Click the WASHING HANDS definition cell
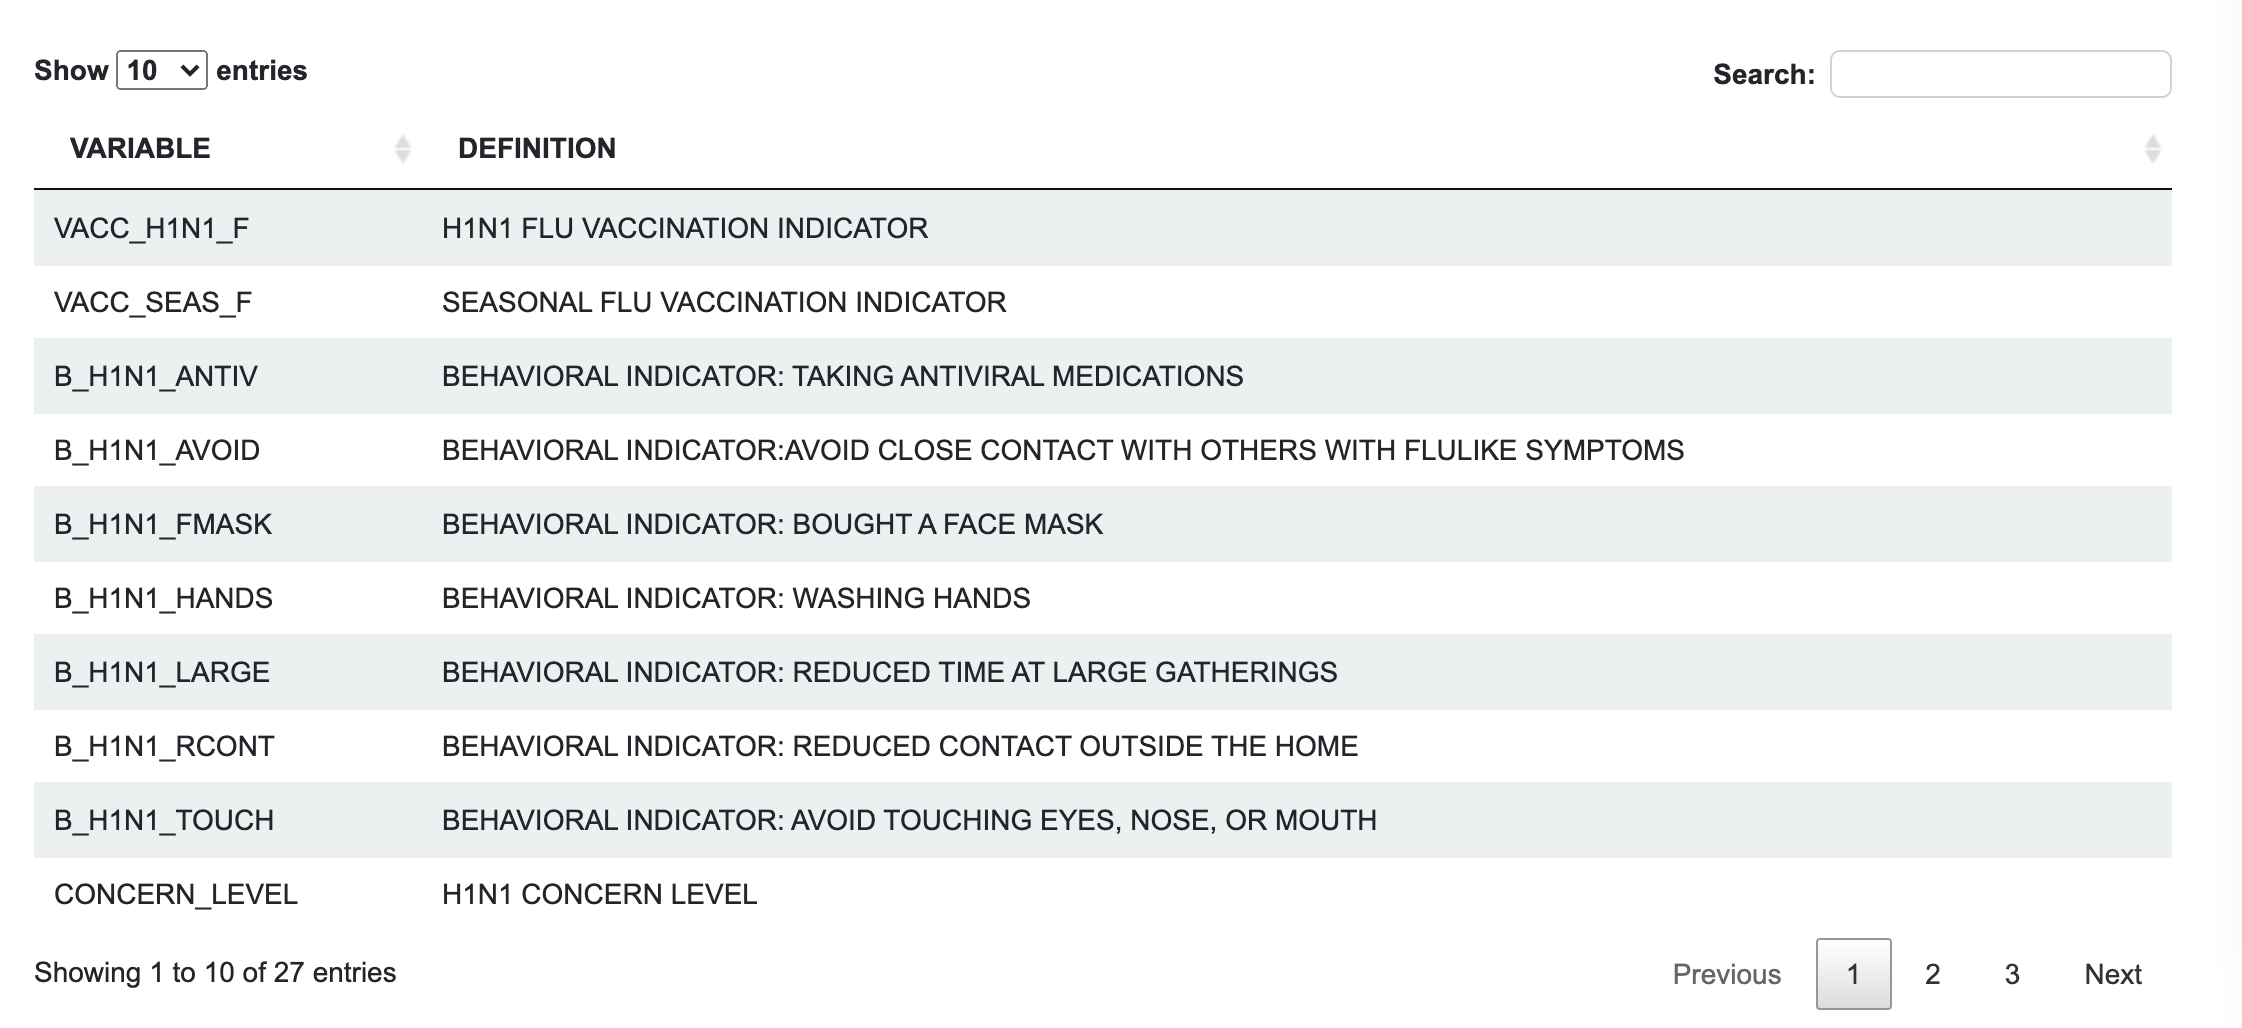The height and width of the screenshot is (1028, 2242). (736, 599)
